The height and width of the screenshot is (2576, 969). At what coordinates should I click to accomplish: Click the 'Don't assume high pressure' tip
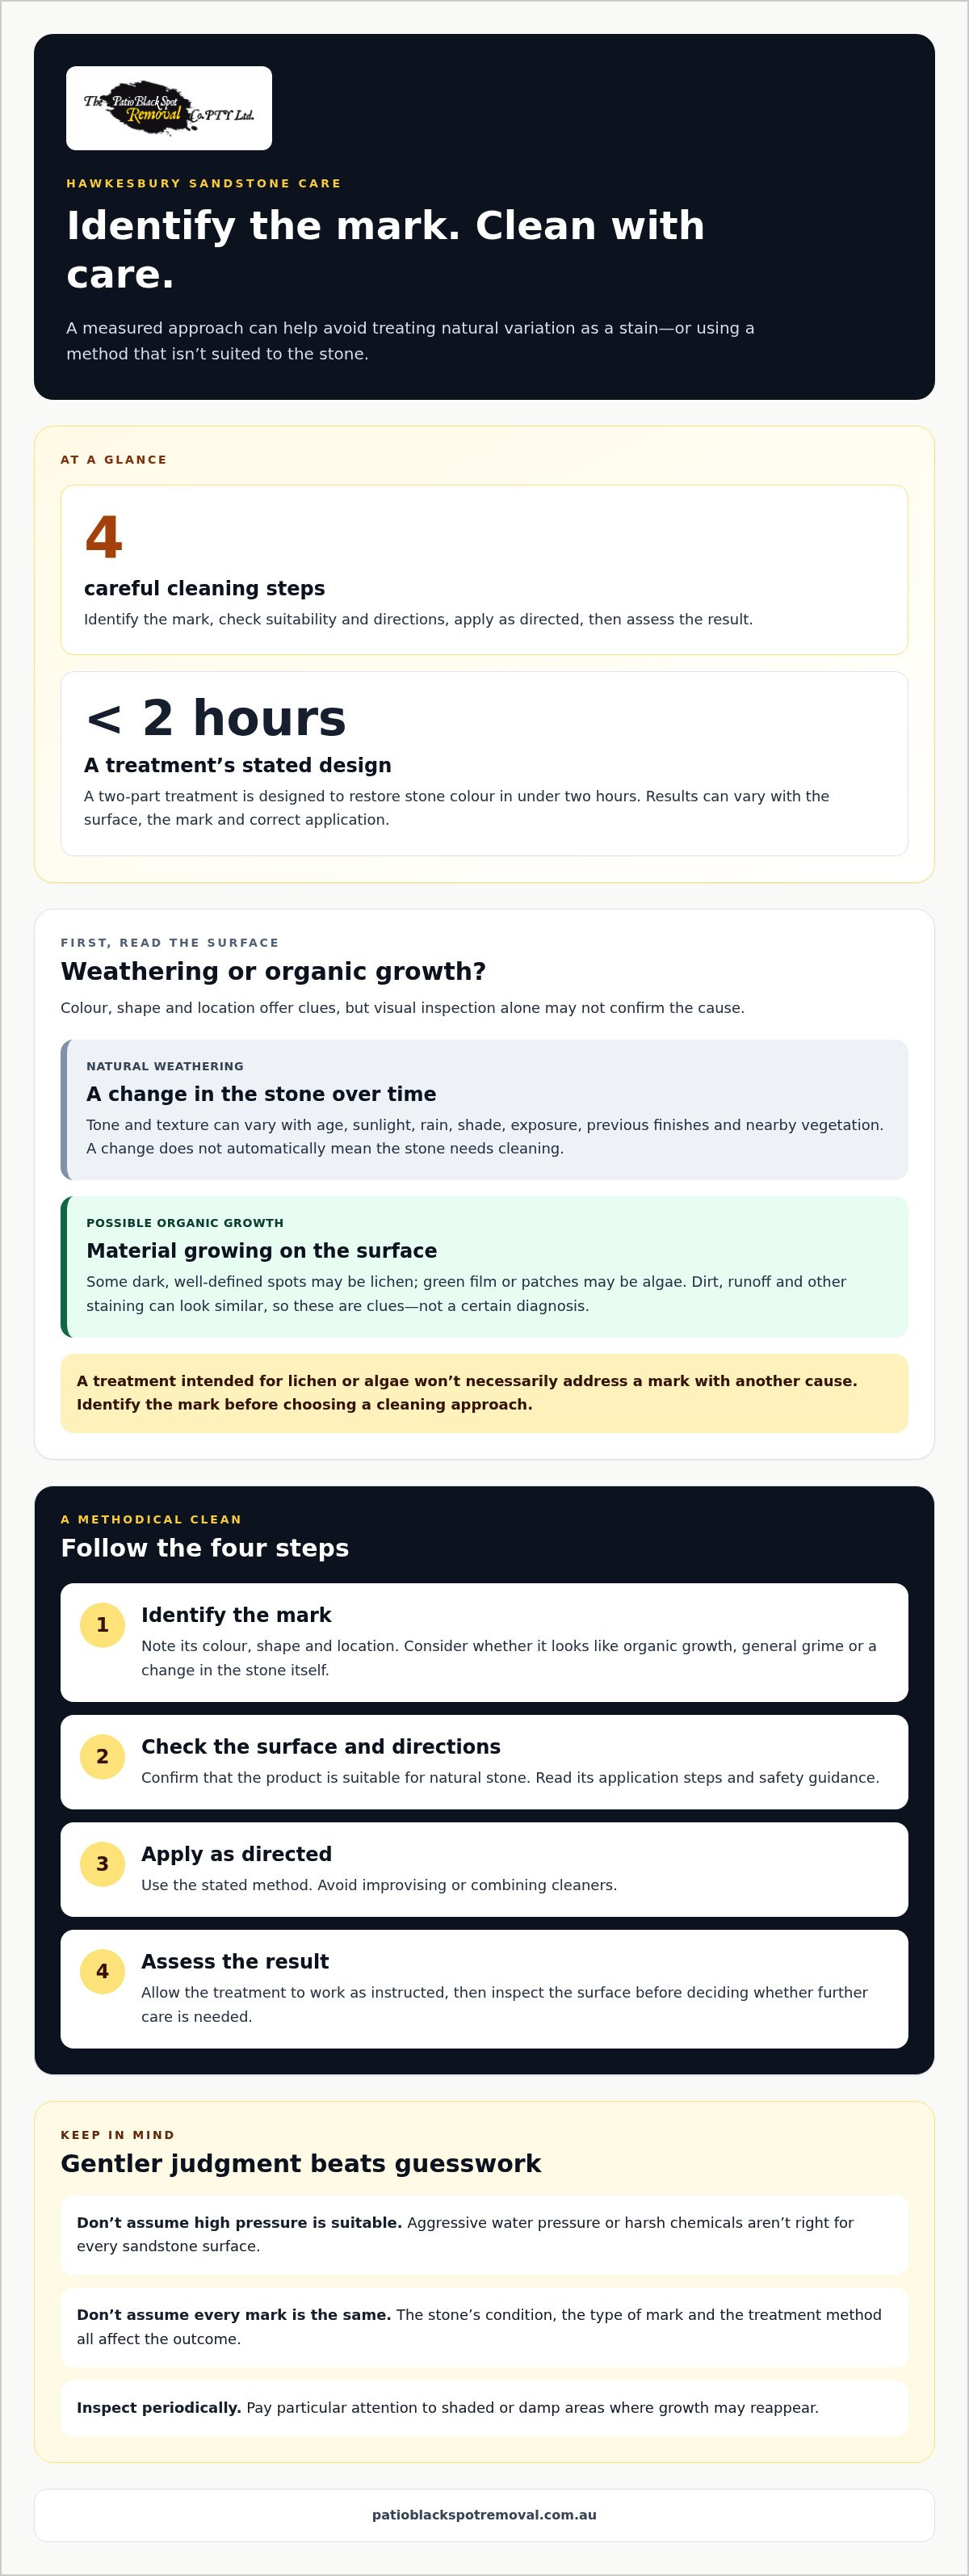coord(484,2235)
